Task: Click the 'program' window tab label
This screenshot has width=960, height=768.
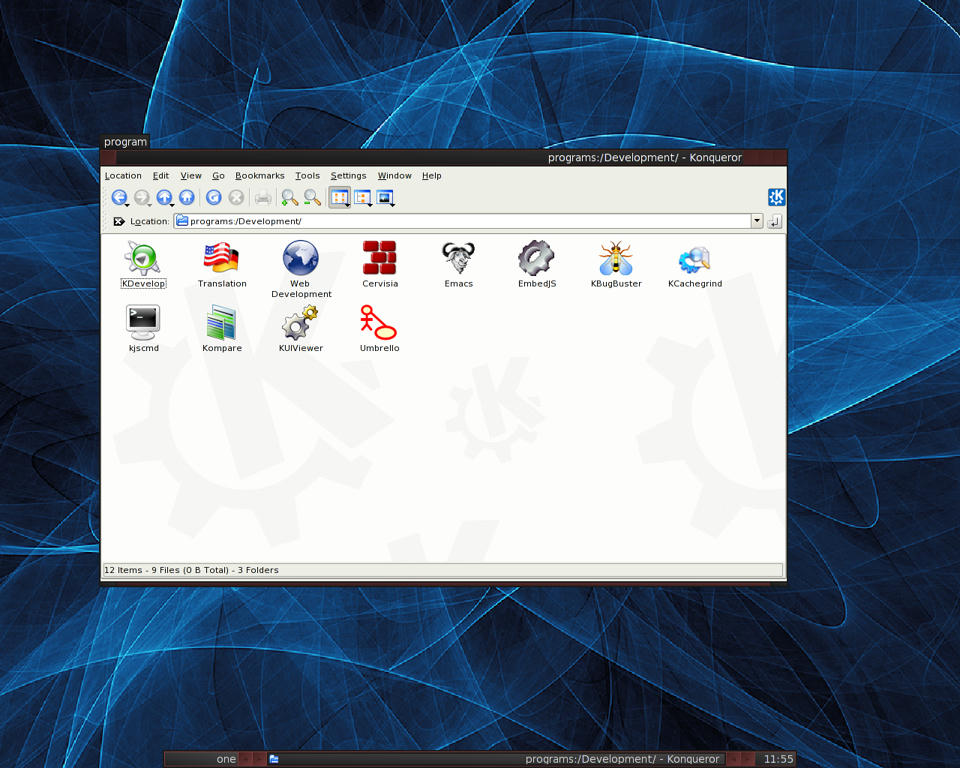Action: pos(125,142)
